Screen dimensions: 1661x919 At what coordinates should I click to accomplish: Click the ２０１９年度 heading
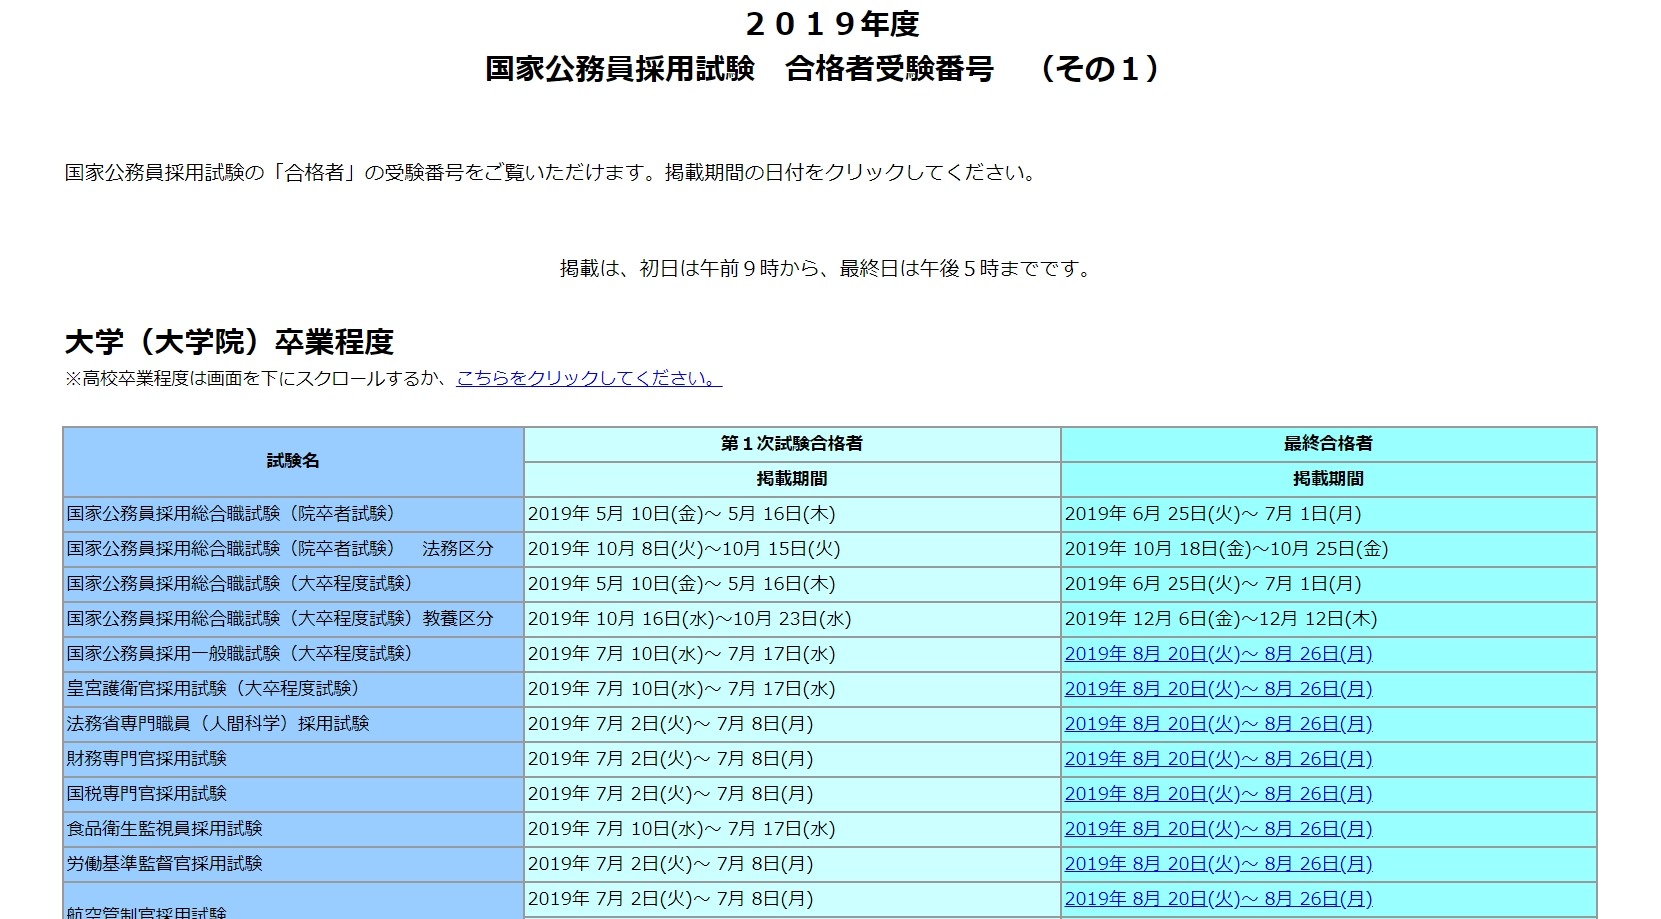832,23
